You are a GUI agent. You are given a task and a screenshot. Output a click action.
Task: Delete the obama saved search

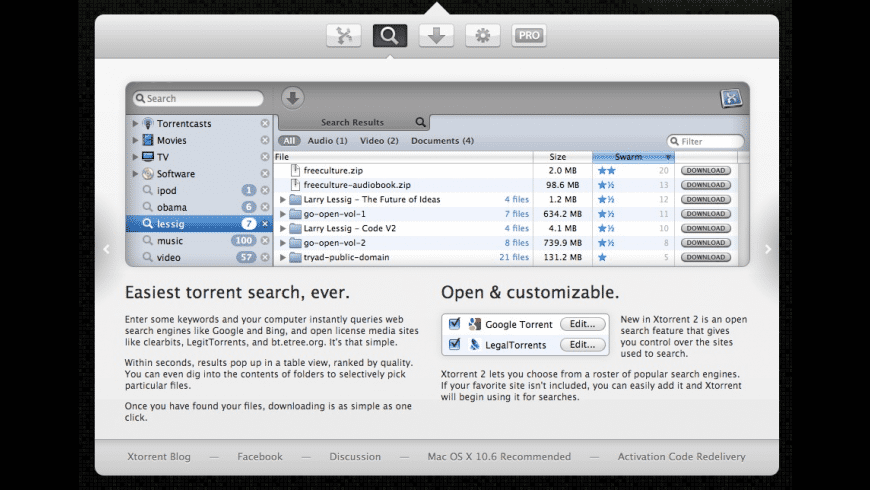[x=265, y=206]
